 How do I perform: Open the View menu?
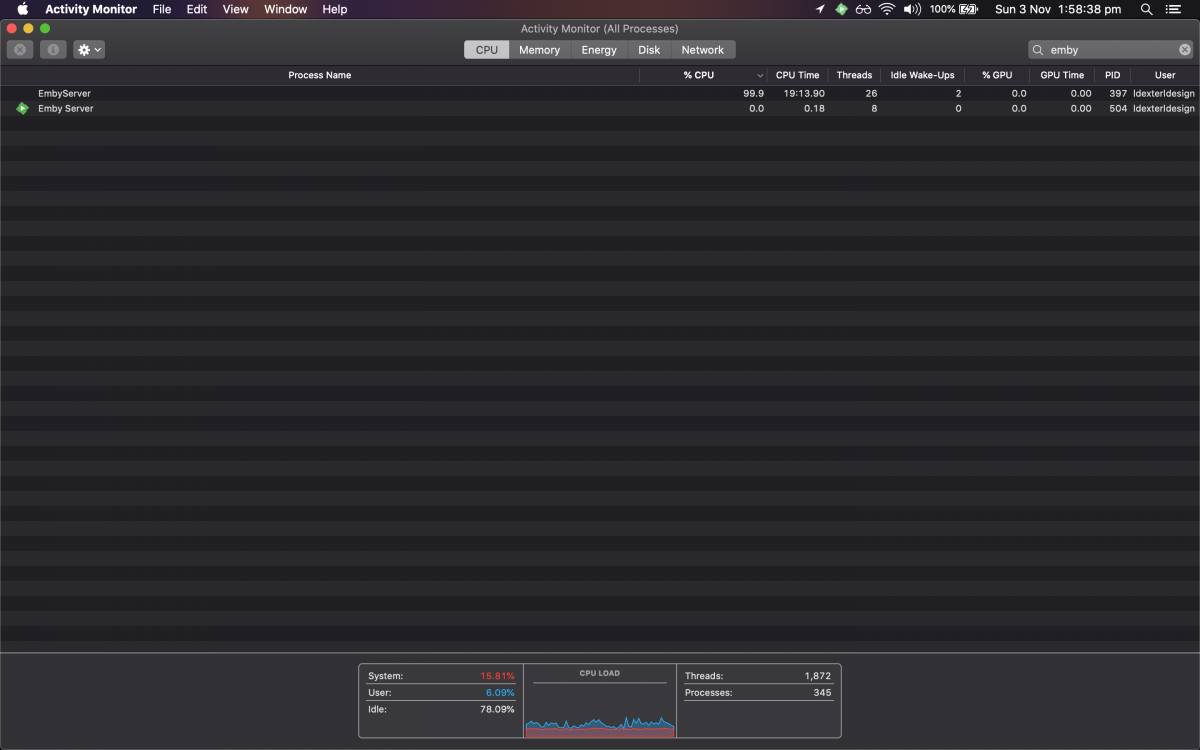coord(236,9)
